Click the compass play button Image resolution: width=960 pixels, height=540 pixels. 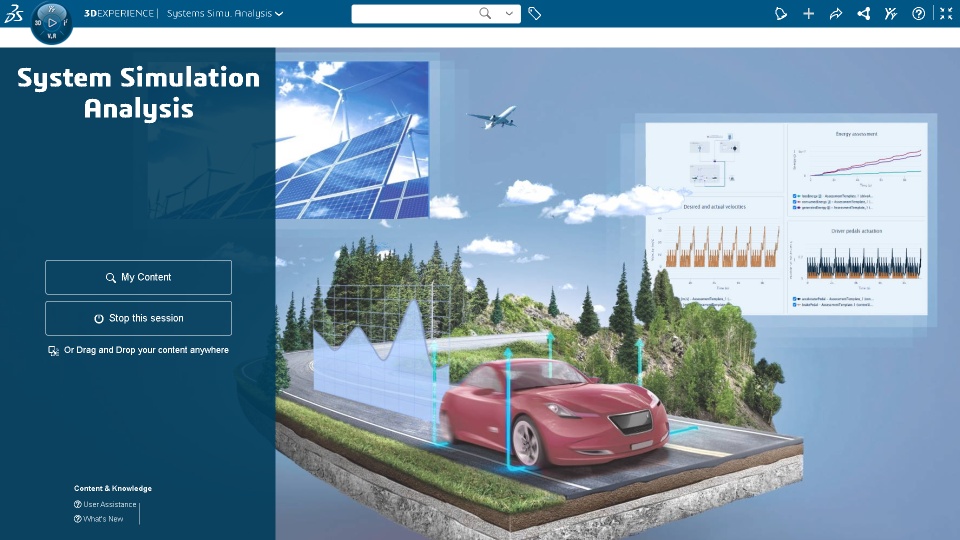pyautogui.click(x=52, y=23)
